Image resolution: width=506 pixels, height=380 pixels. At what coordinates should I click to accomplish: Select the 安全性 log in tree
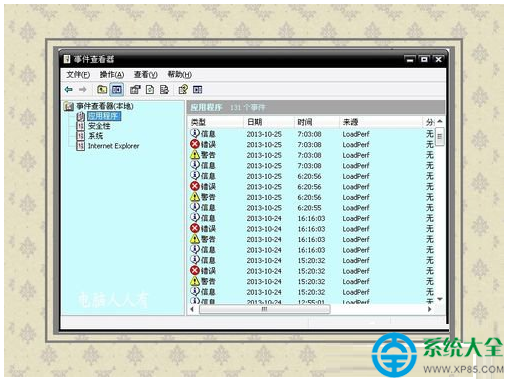point(99,126)
